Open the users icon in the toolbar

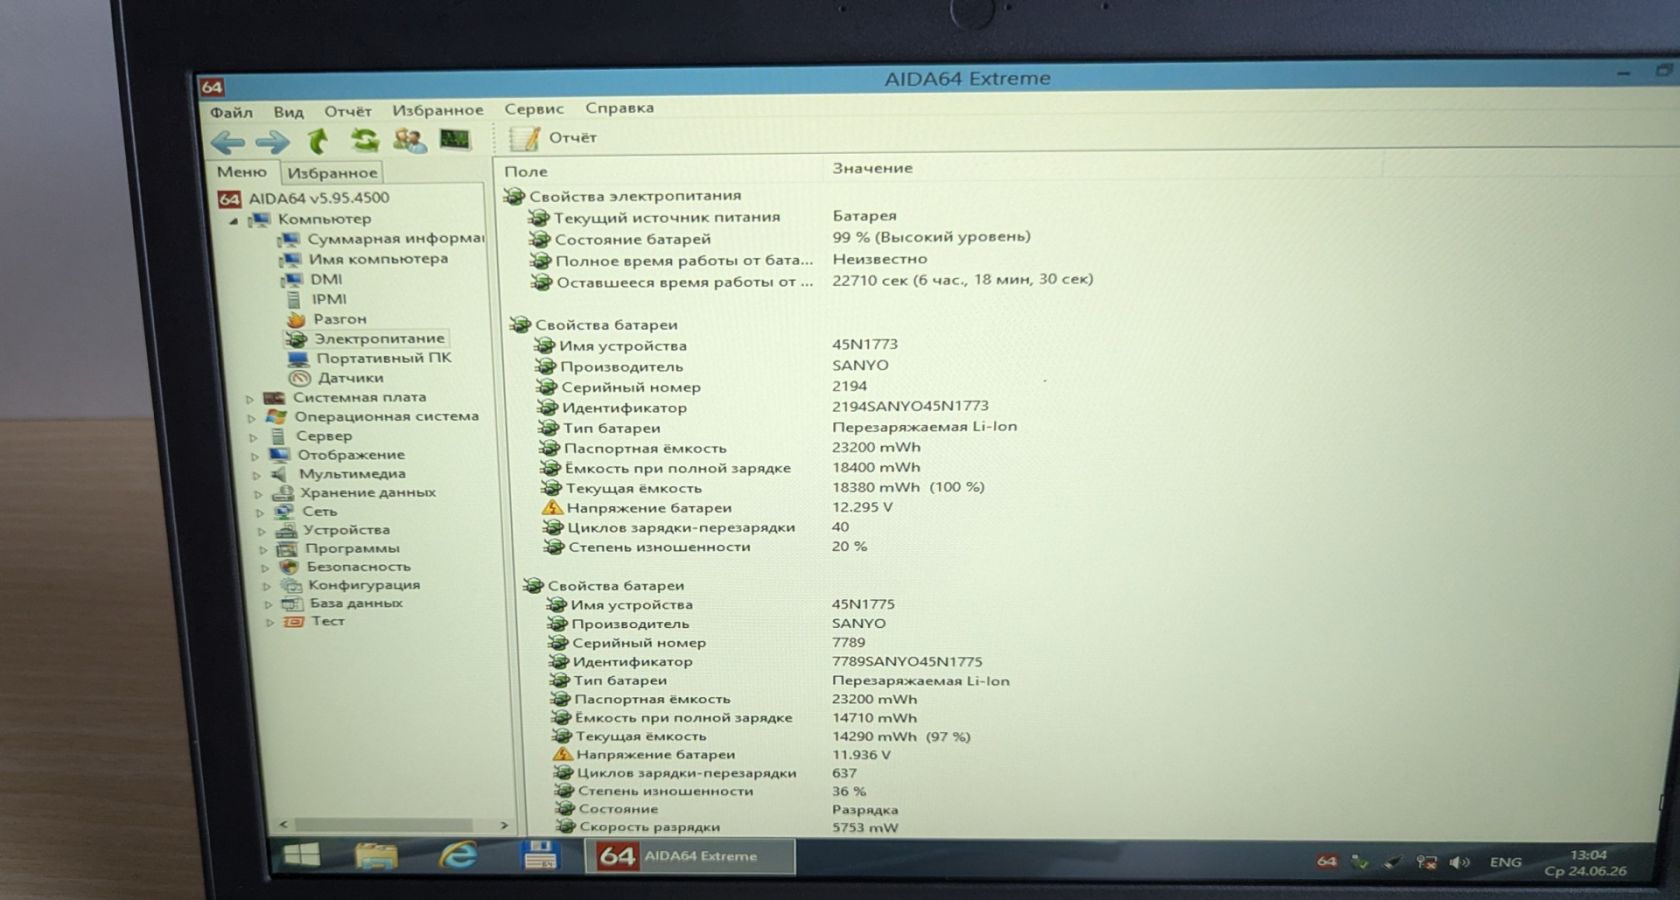pyautogui.click(x=409, y=140)
